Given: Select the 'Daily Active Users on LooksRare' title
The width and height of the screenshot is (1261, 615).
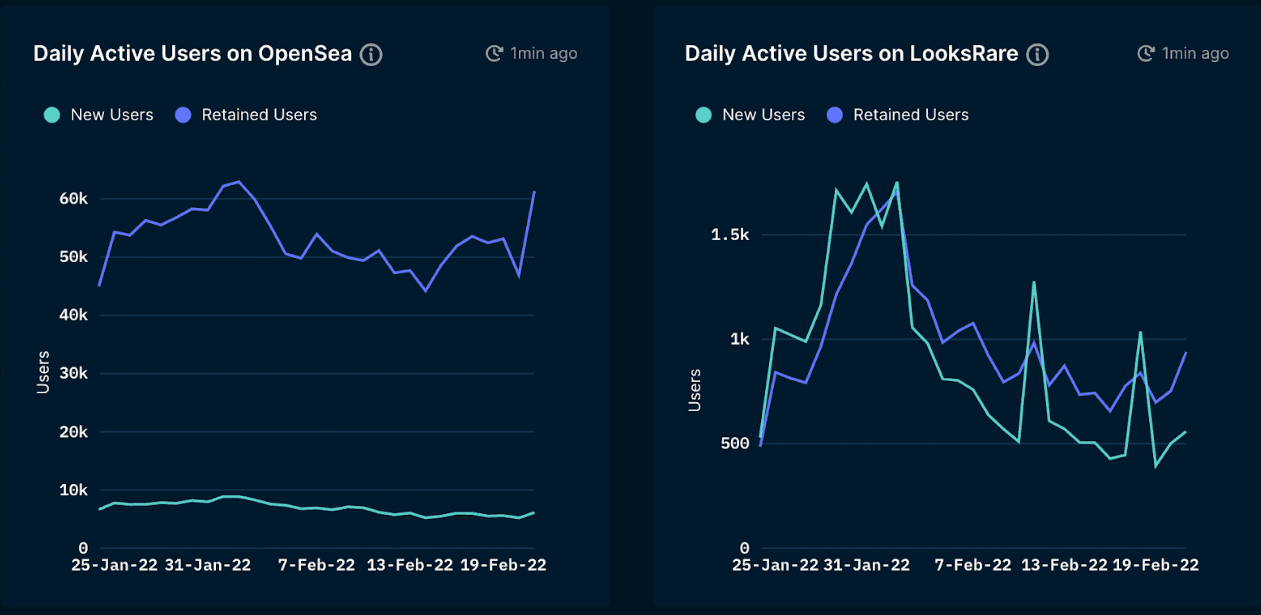Looking at the screenshot, I should pos(851,54).
